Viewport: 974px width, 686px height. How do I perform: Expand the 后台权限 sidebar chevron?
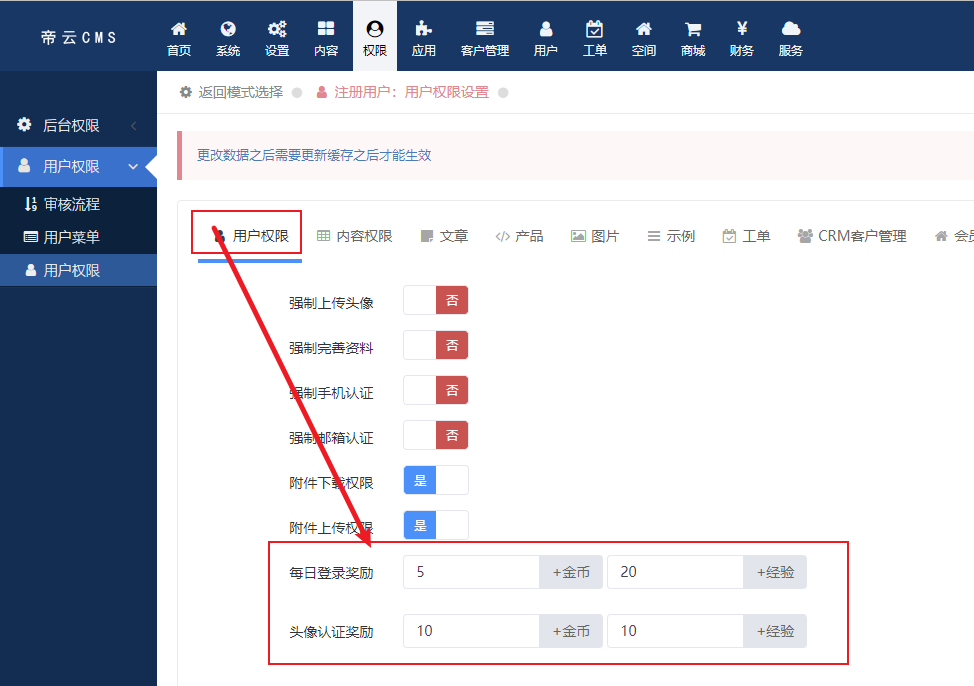pyautogui.click(x=134, y=126)
